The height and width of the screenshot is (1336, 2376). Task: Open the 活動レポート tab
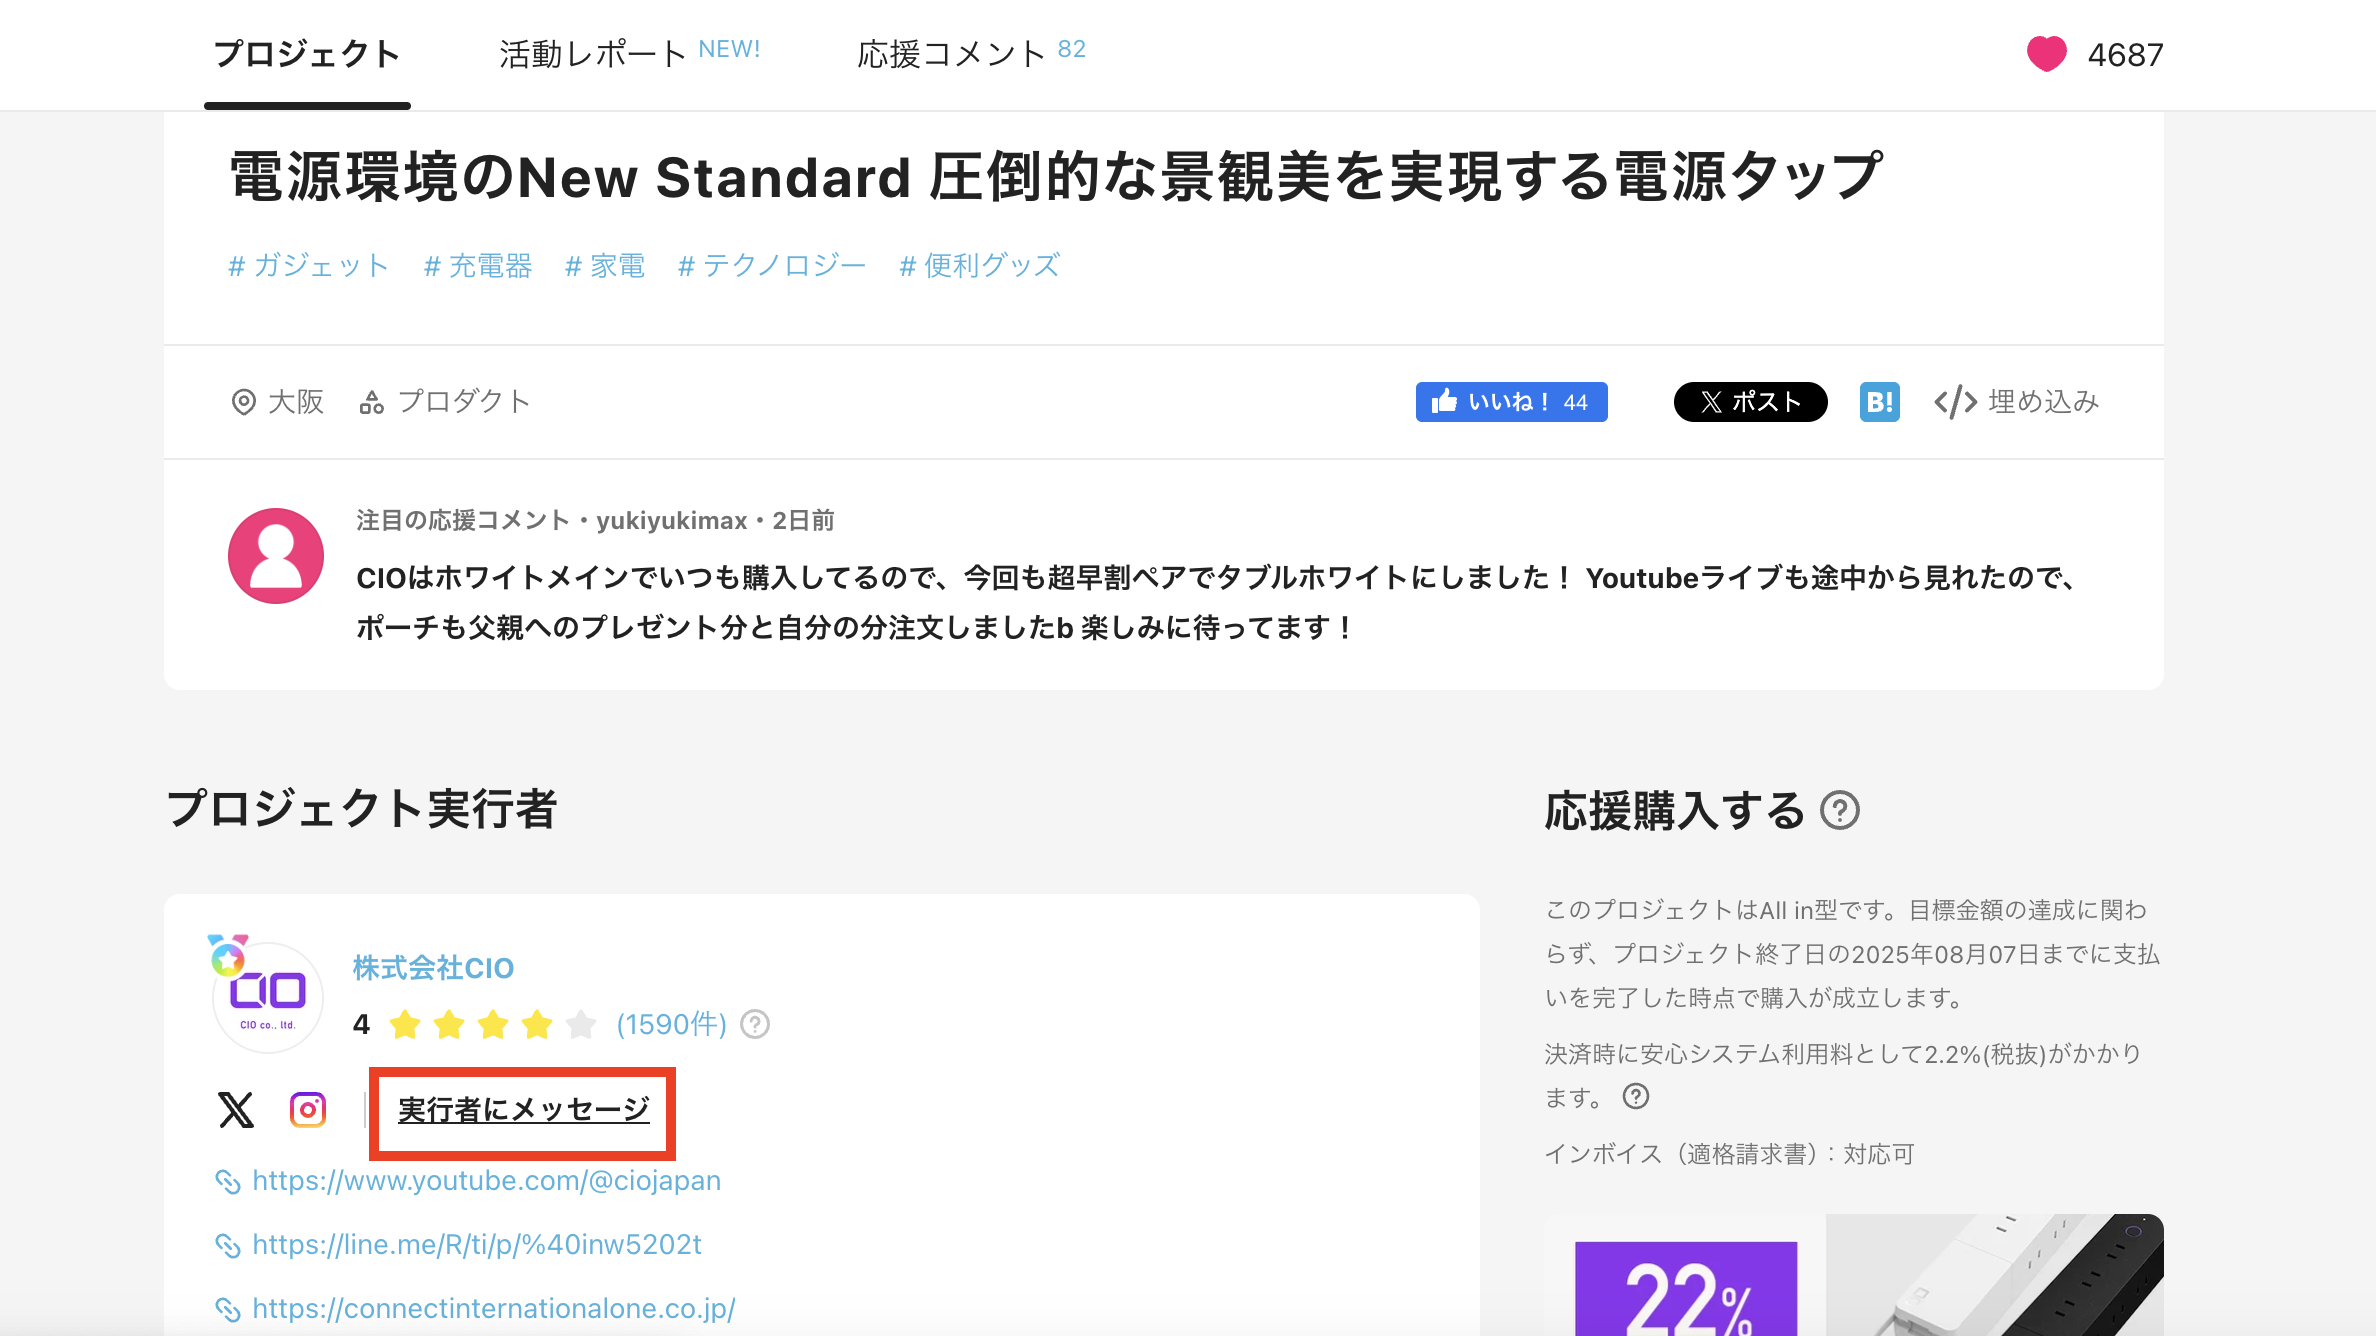point(630,54)
